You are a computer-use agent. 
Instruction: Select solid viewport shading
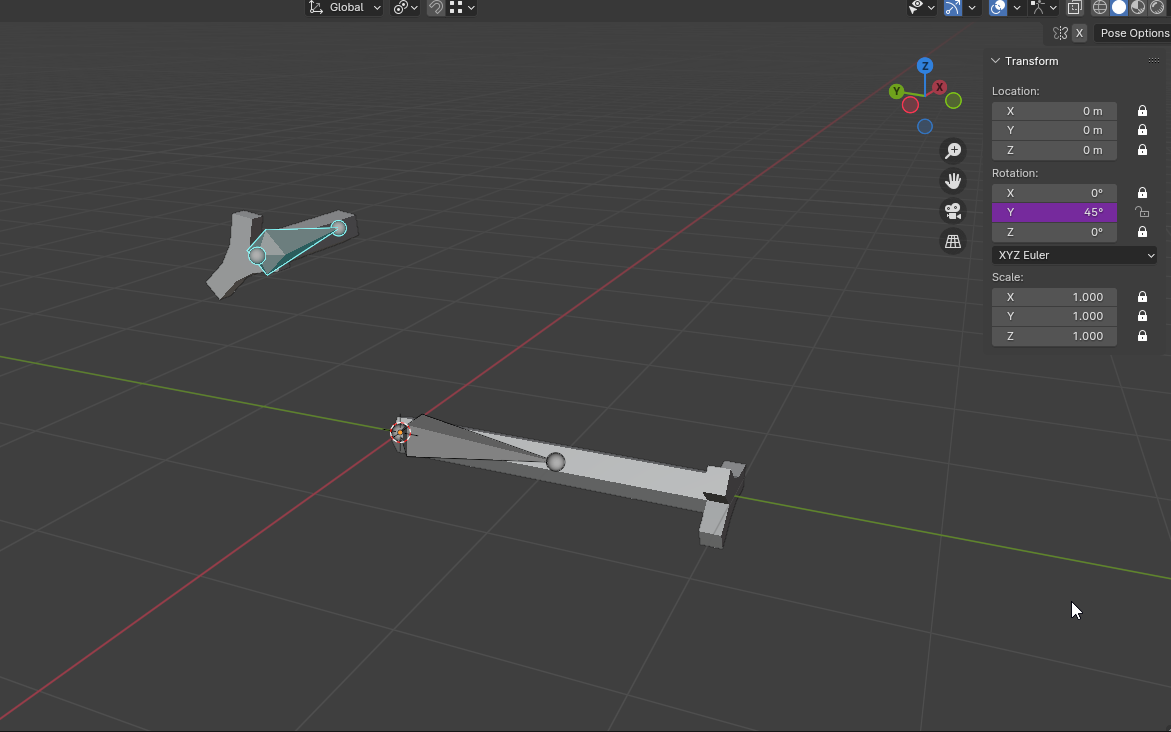(1119, 7)
